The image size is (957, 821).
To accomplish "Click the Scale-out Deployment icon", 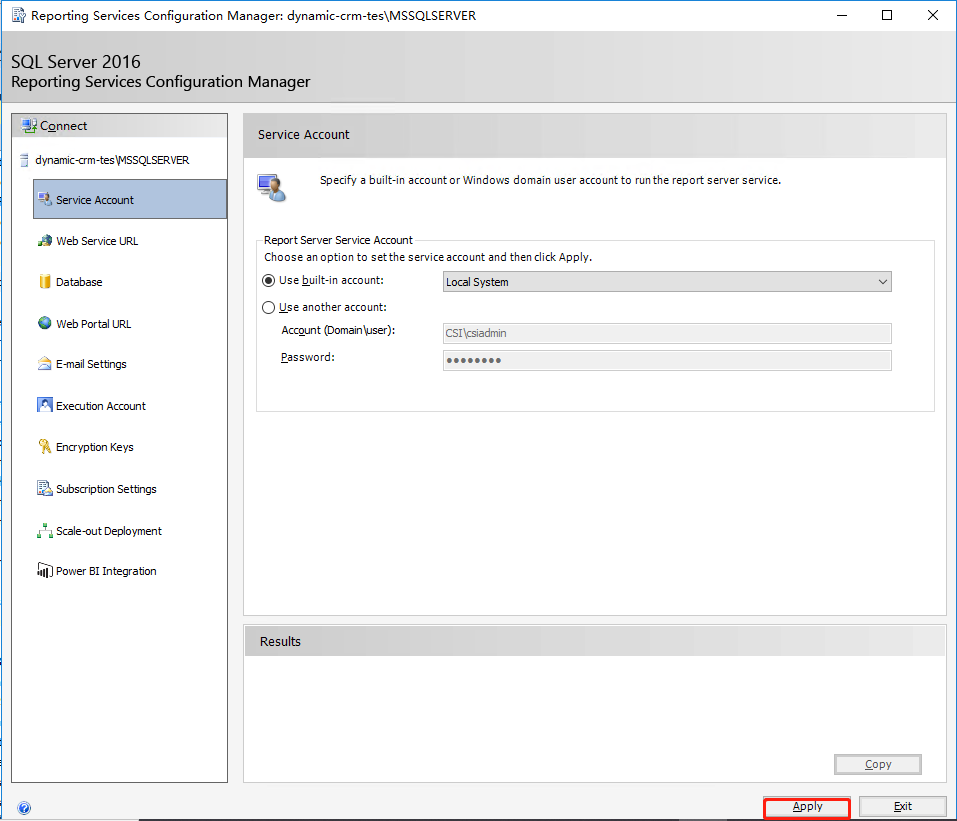I will pyautogui.click(x=45, y=530).
